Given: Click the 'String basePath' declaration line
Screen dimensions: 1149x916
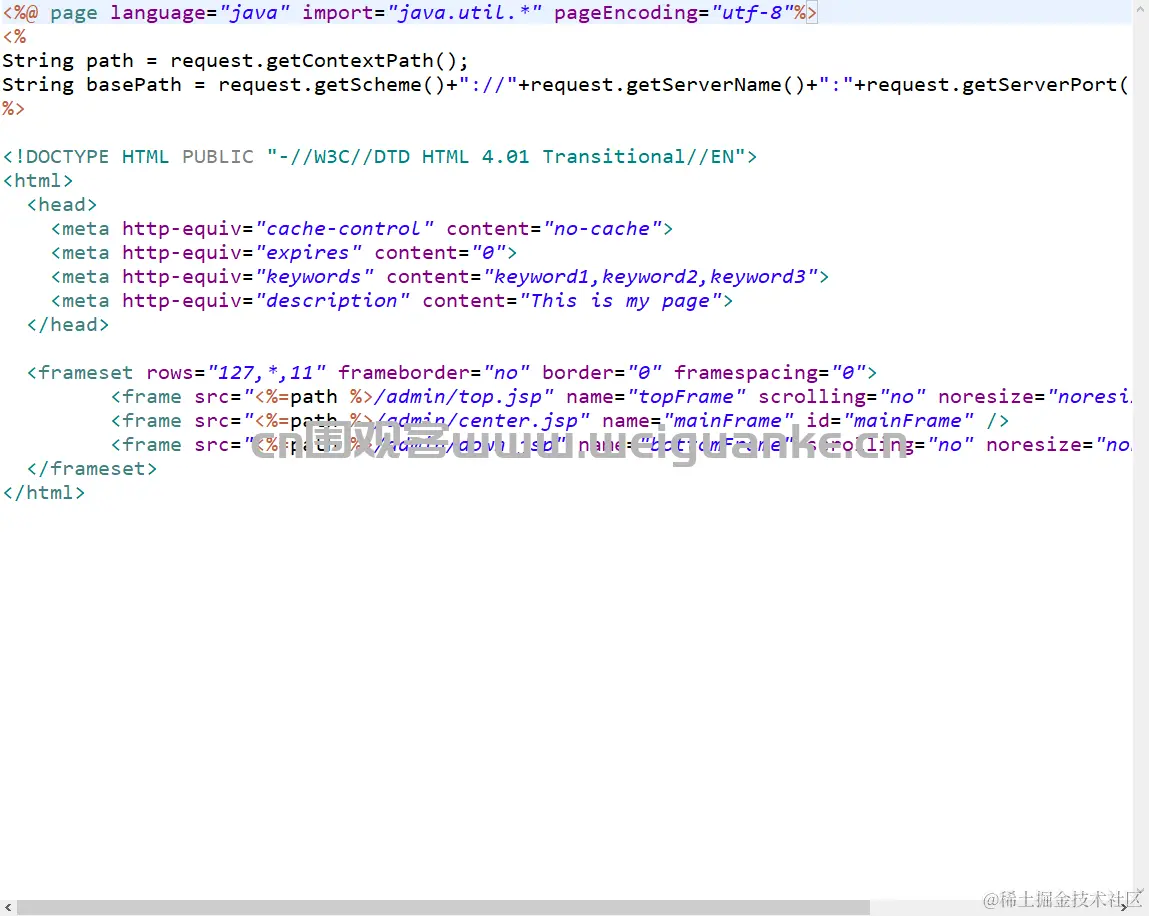Looking at the screenshot, I should pos(565,85).
